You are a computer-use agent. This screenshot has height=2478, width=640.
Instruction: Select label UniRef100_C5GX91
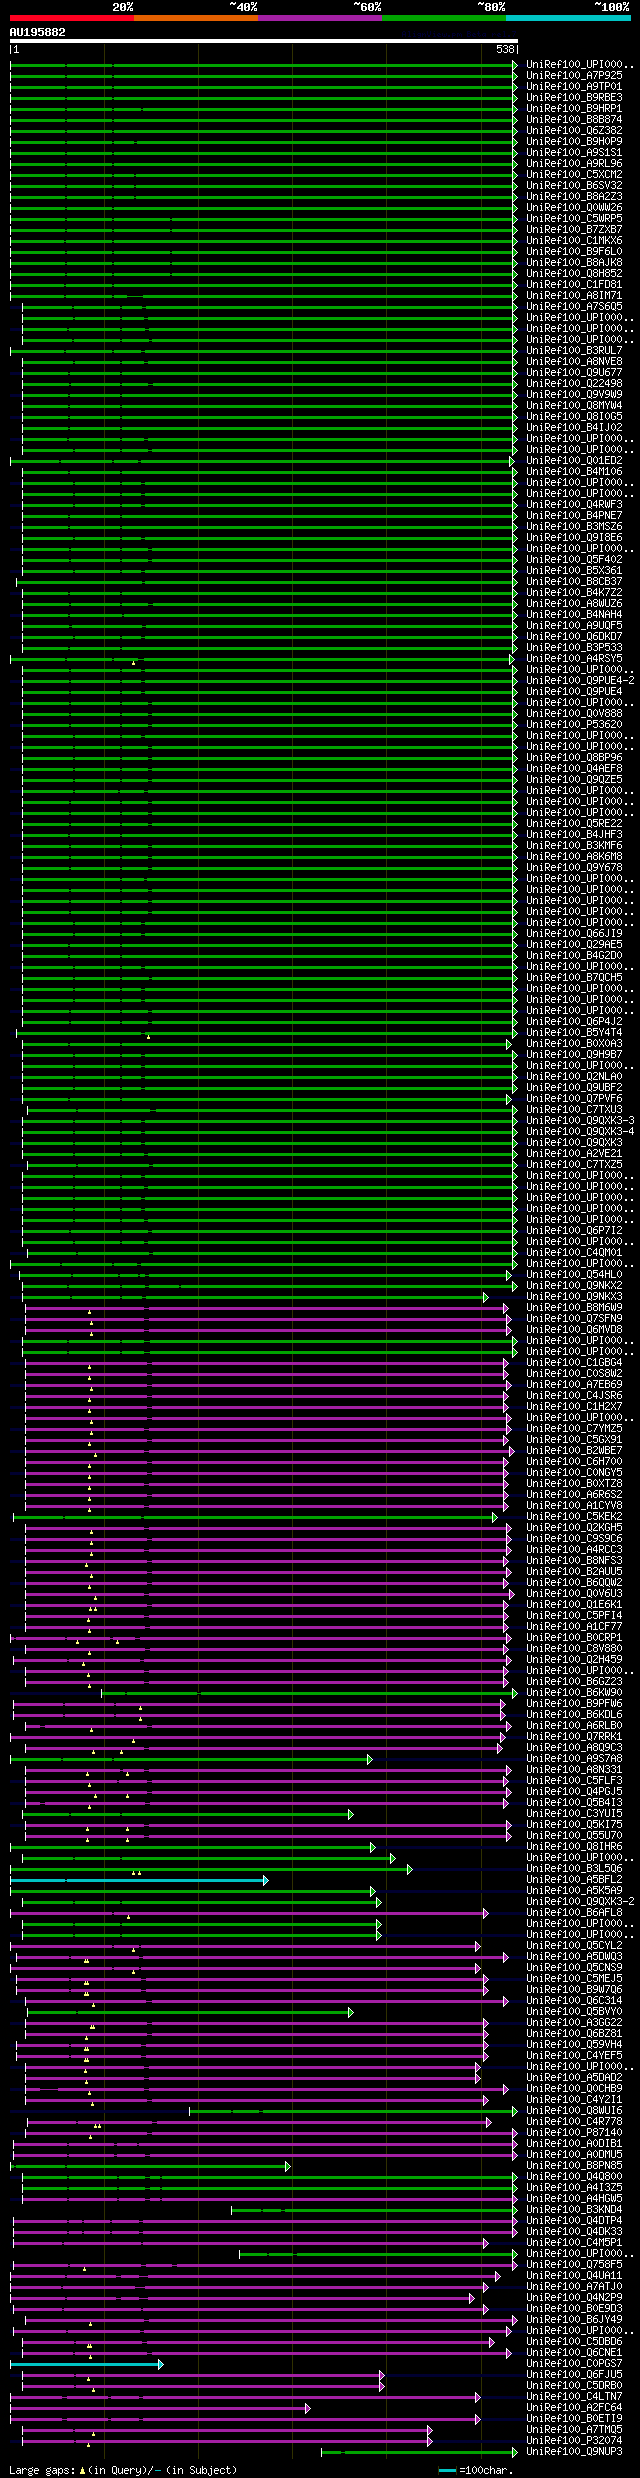point(574,1439)
